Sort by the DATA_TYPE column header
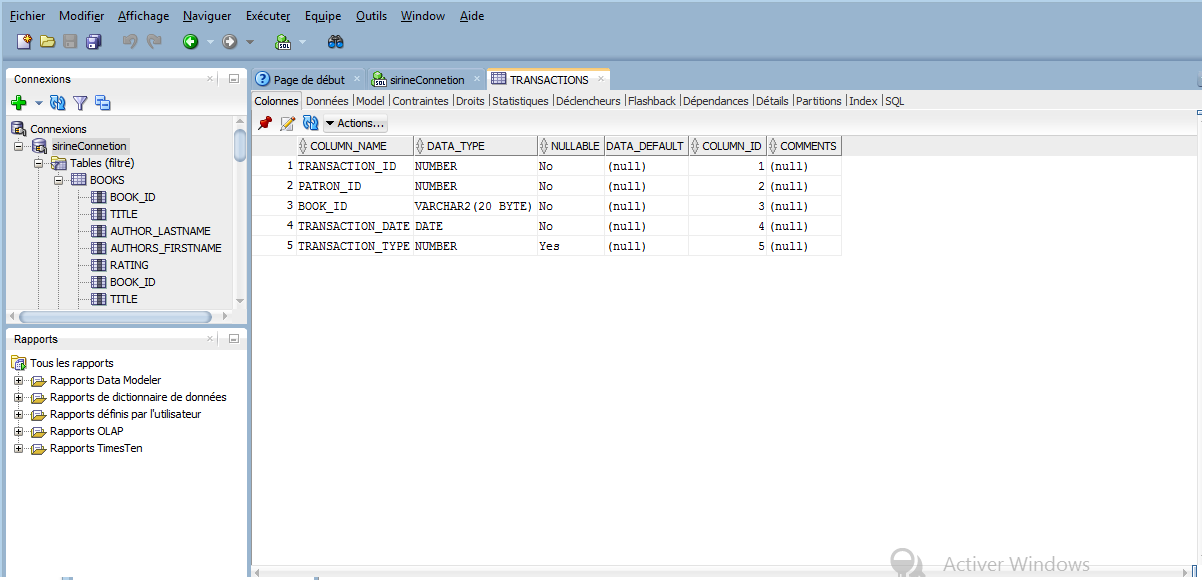The height and width of the screenshot is (580, 1202). tap(455, 146)
